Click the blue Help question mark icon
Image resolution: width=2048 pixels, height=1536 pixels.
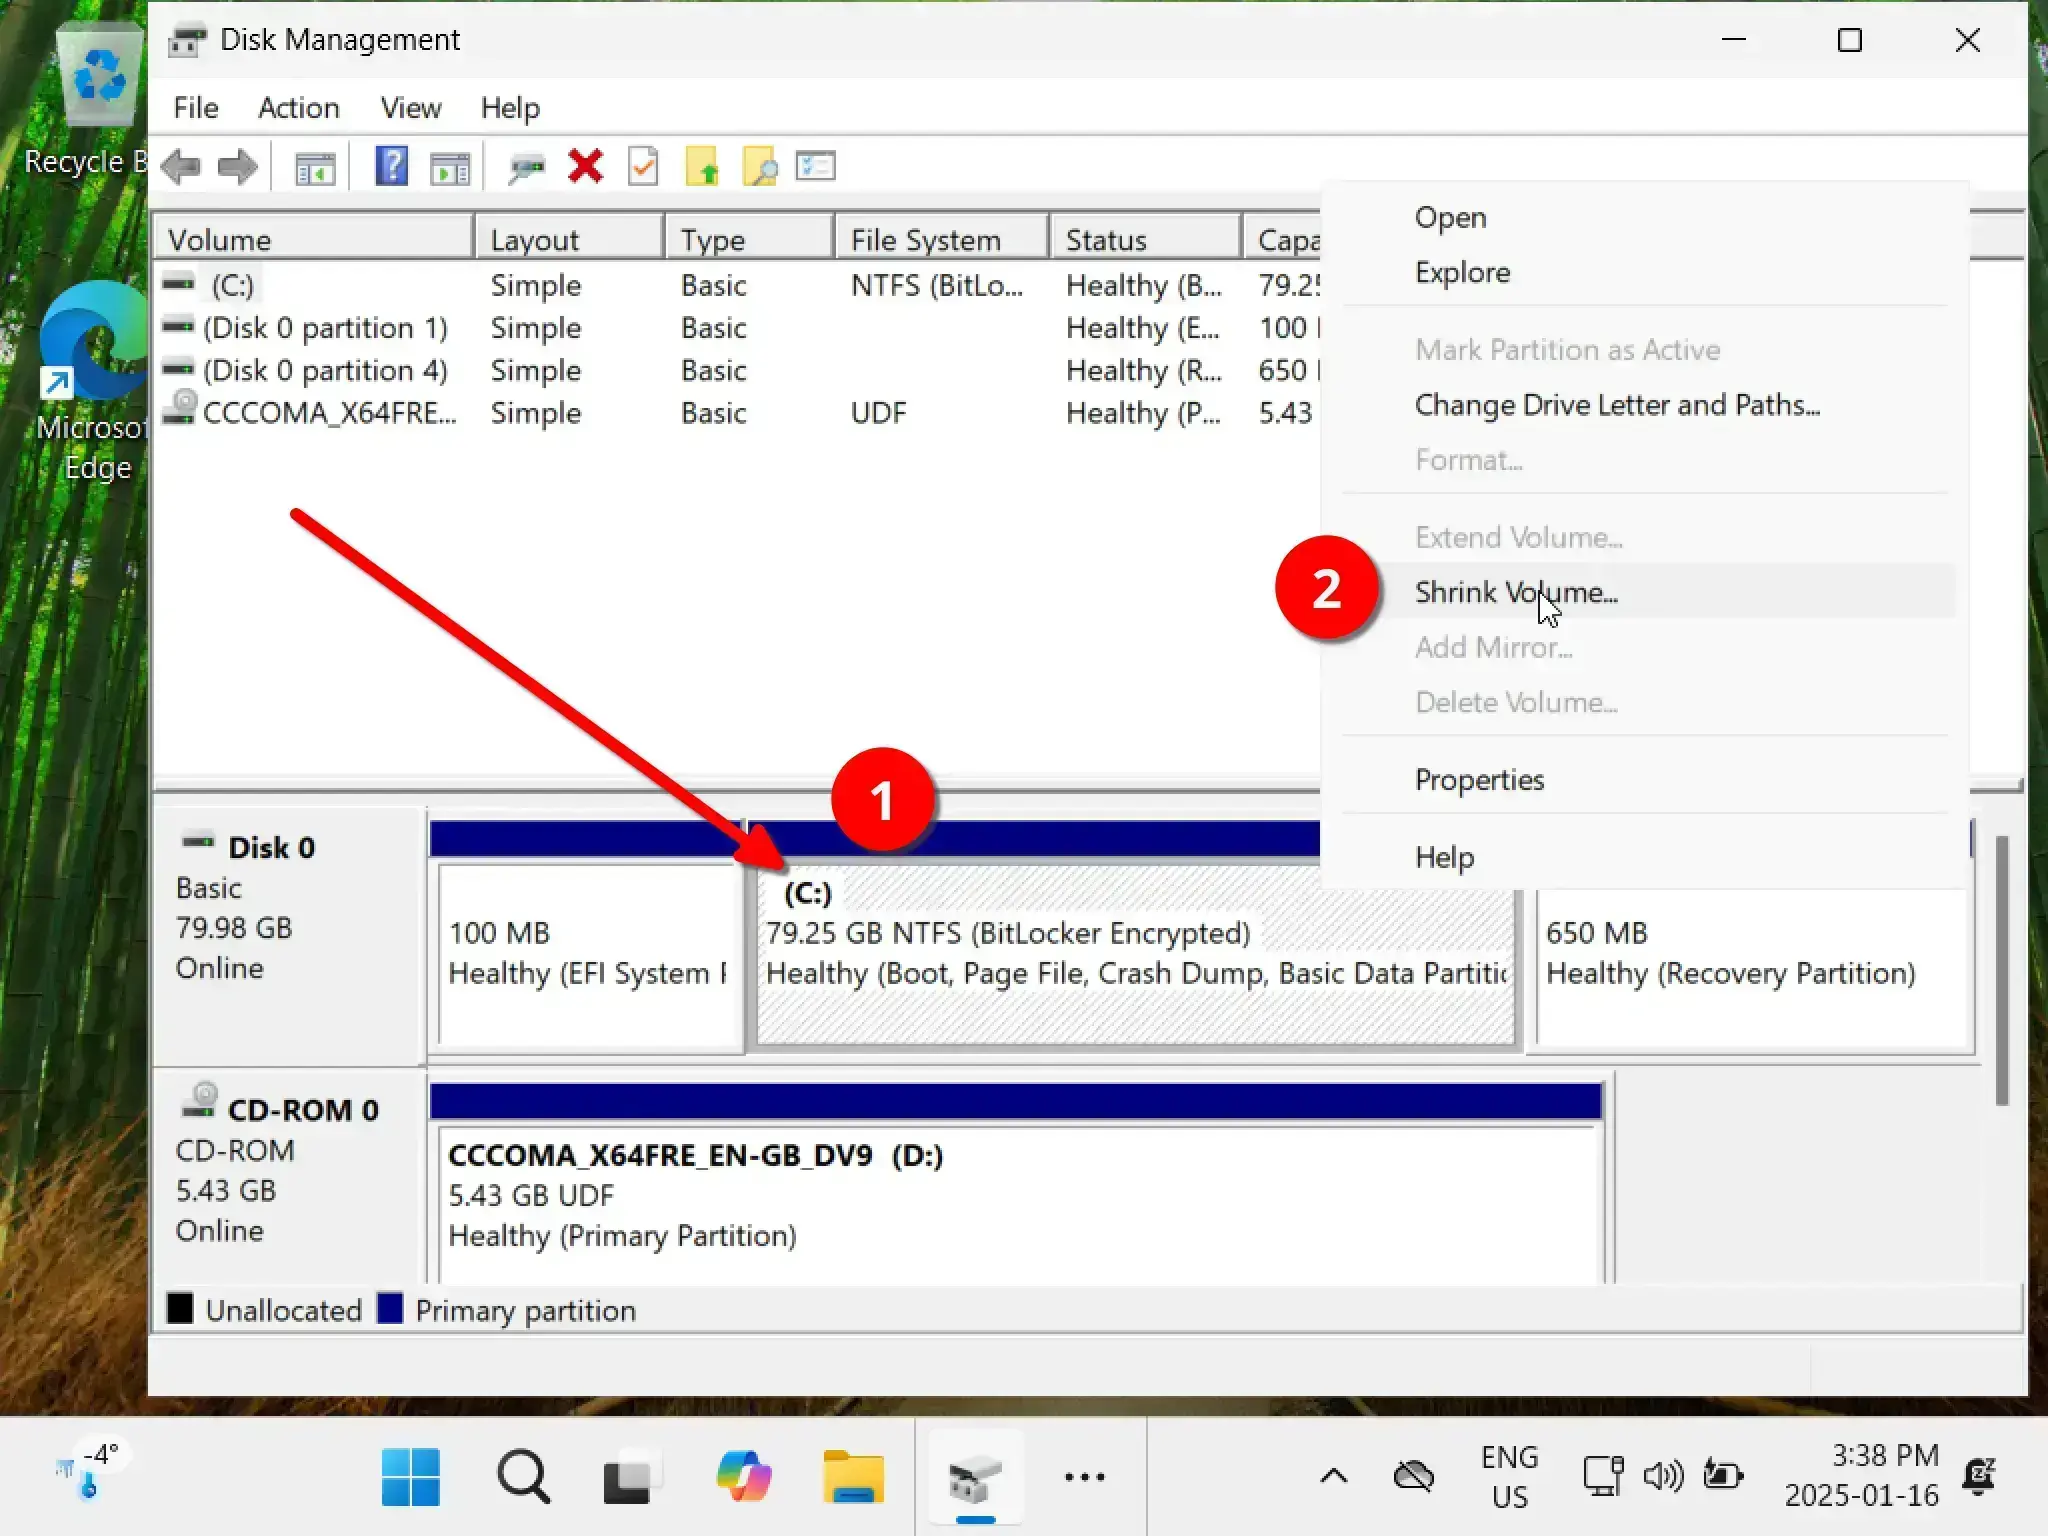[x=391, y=166]
